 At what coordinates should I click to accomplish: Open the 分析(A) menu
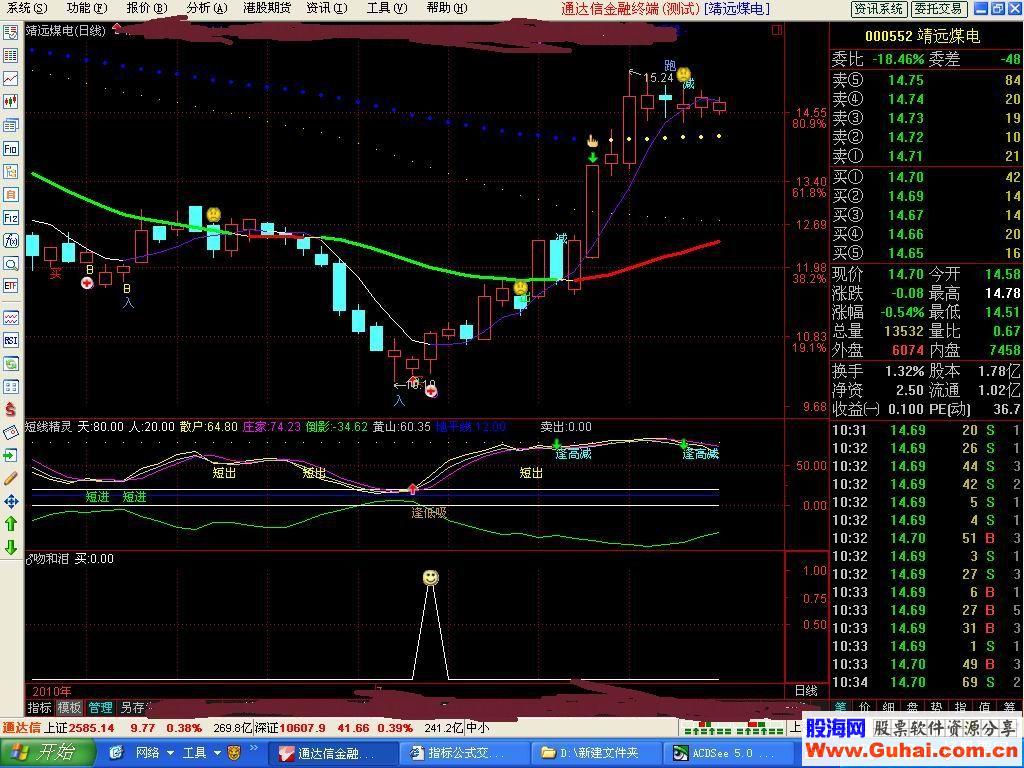[x=206, y=8]
